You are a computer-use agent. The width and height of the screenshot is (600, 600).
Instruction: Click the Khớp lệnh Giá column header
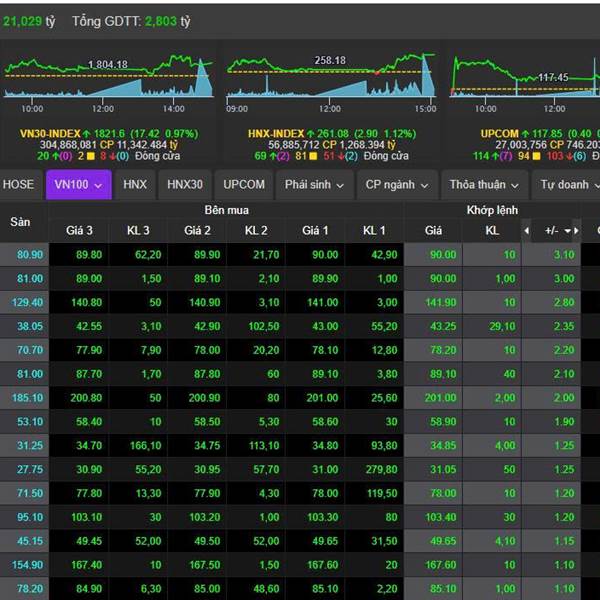click(433, 231)
